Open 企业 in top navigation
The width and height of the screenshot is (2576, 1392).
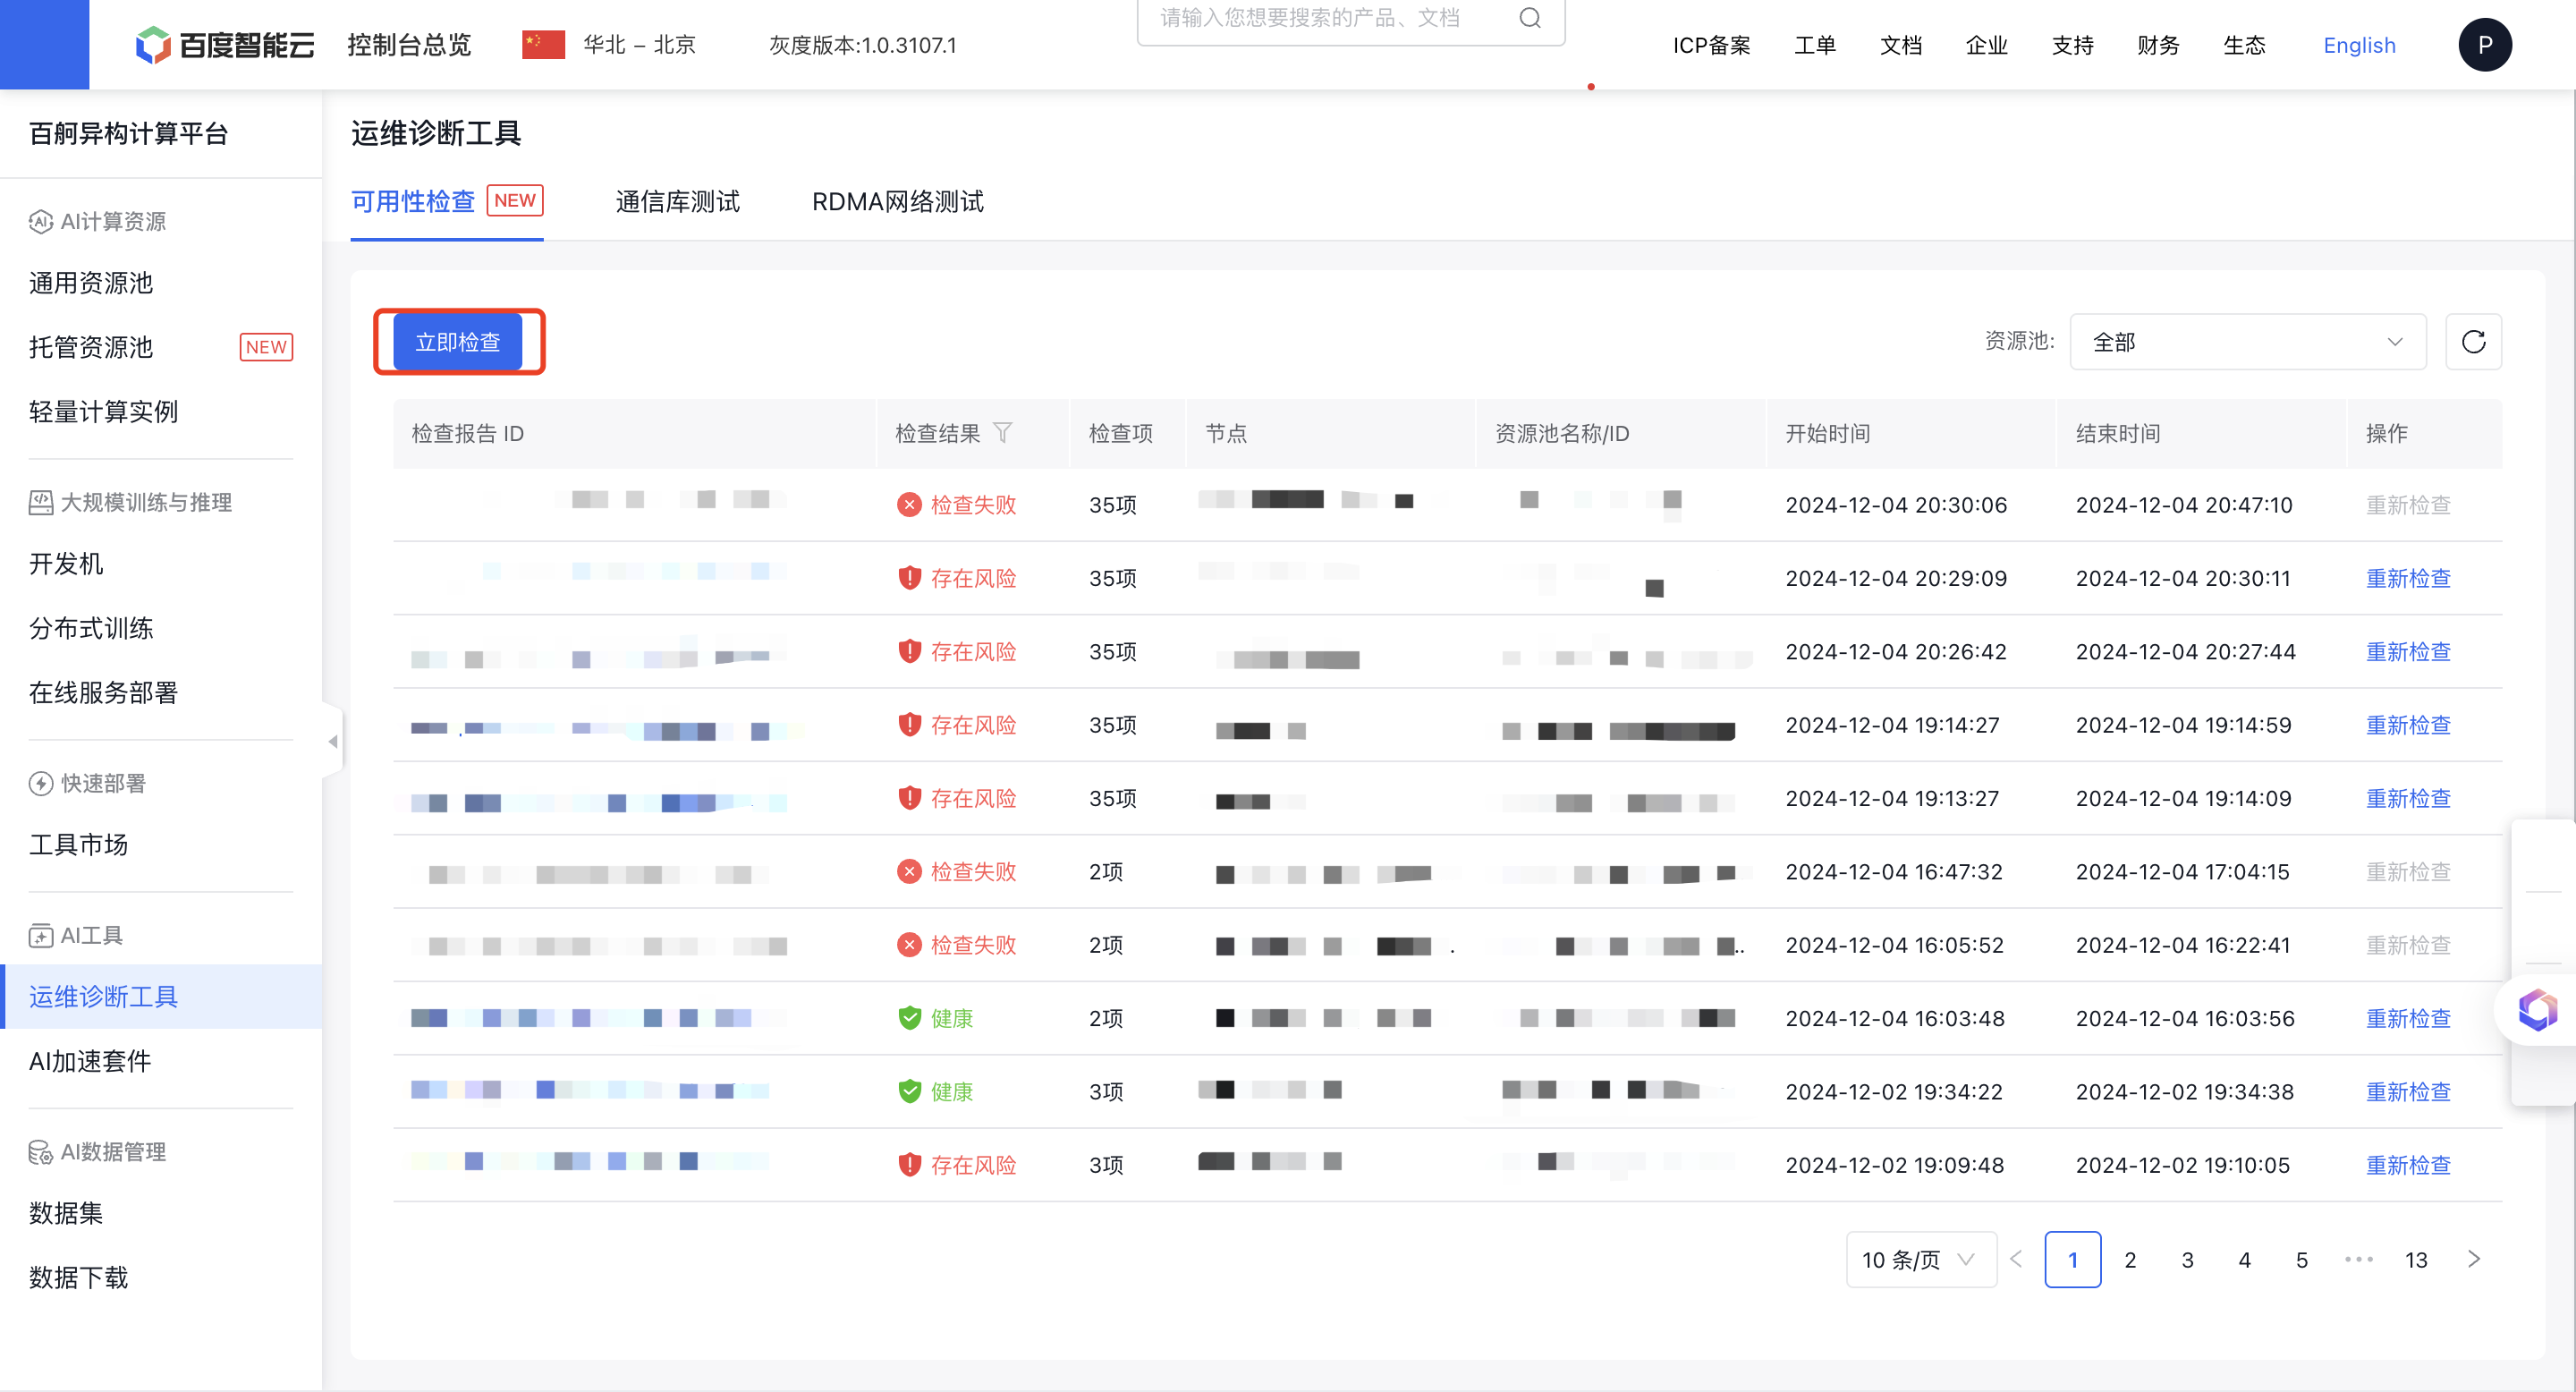pyautogui.click(x=1986, y=45)
